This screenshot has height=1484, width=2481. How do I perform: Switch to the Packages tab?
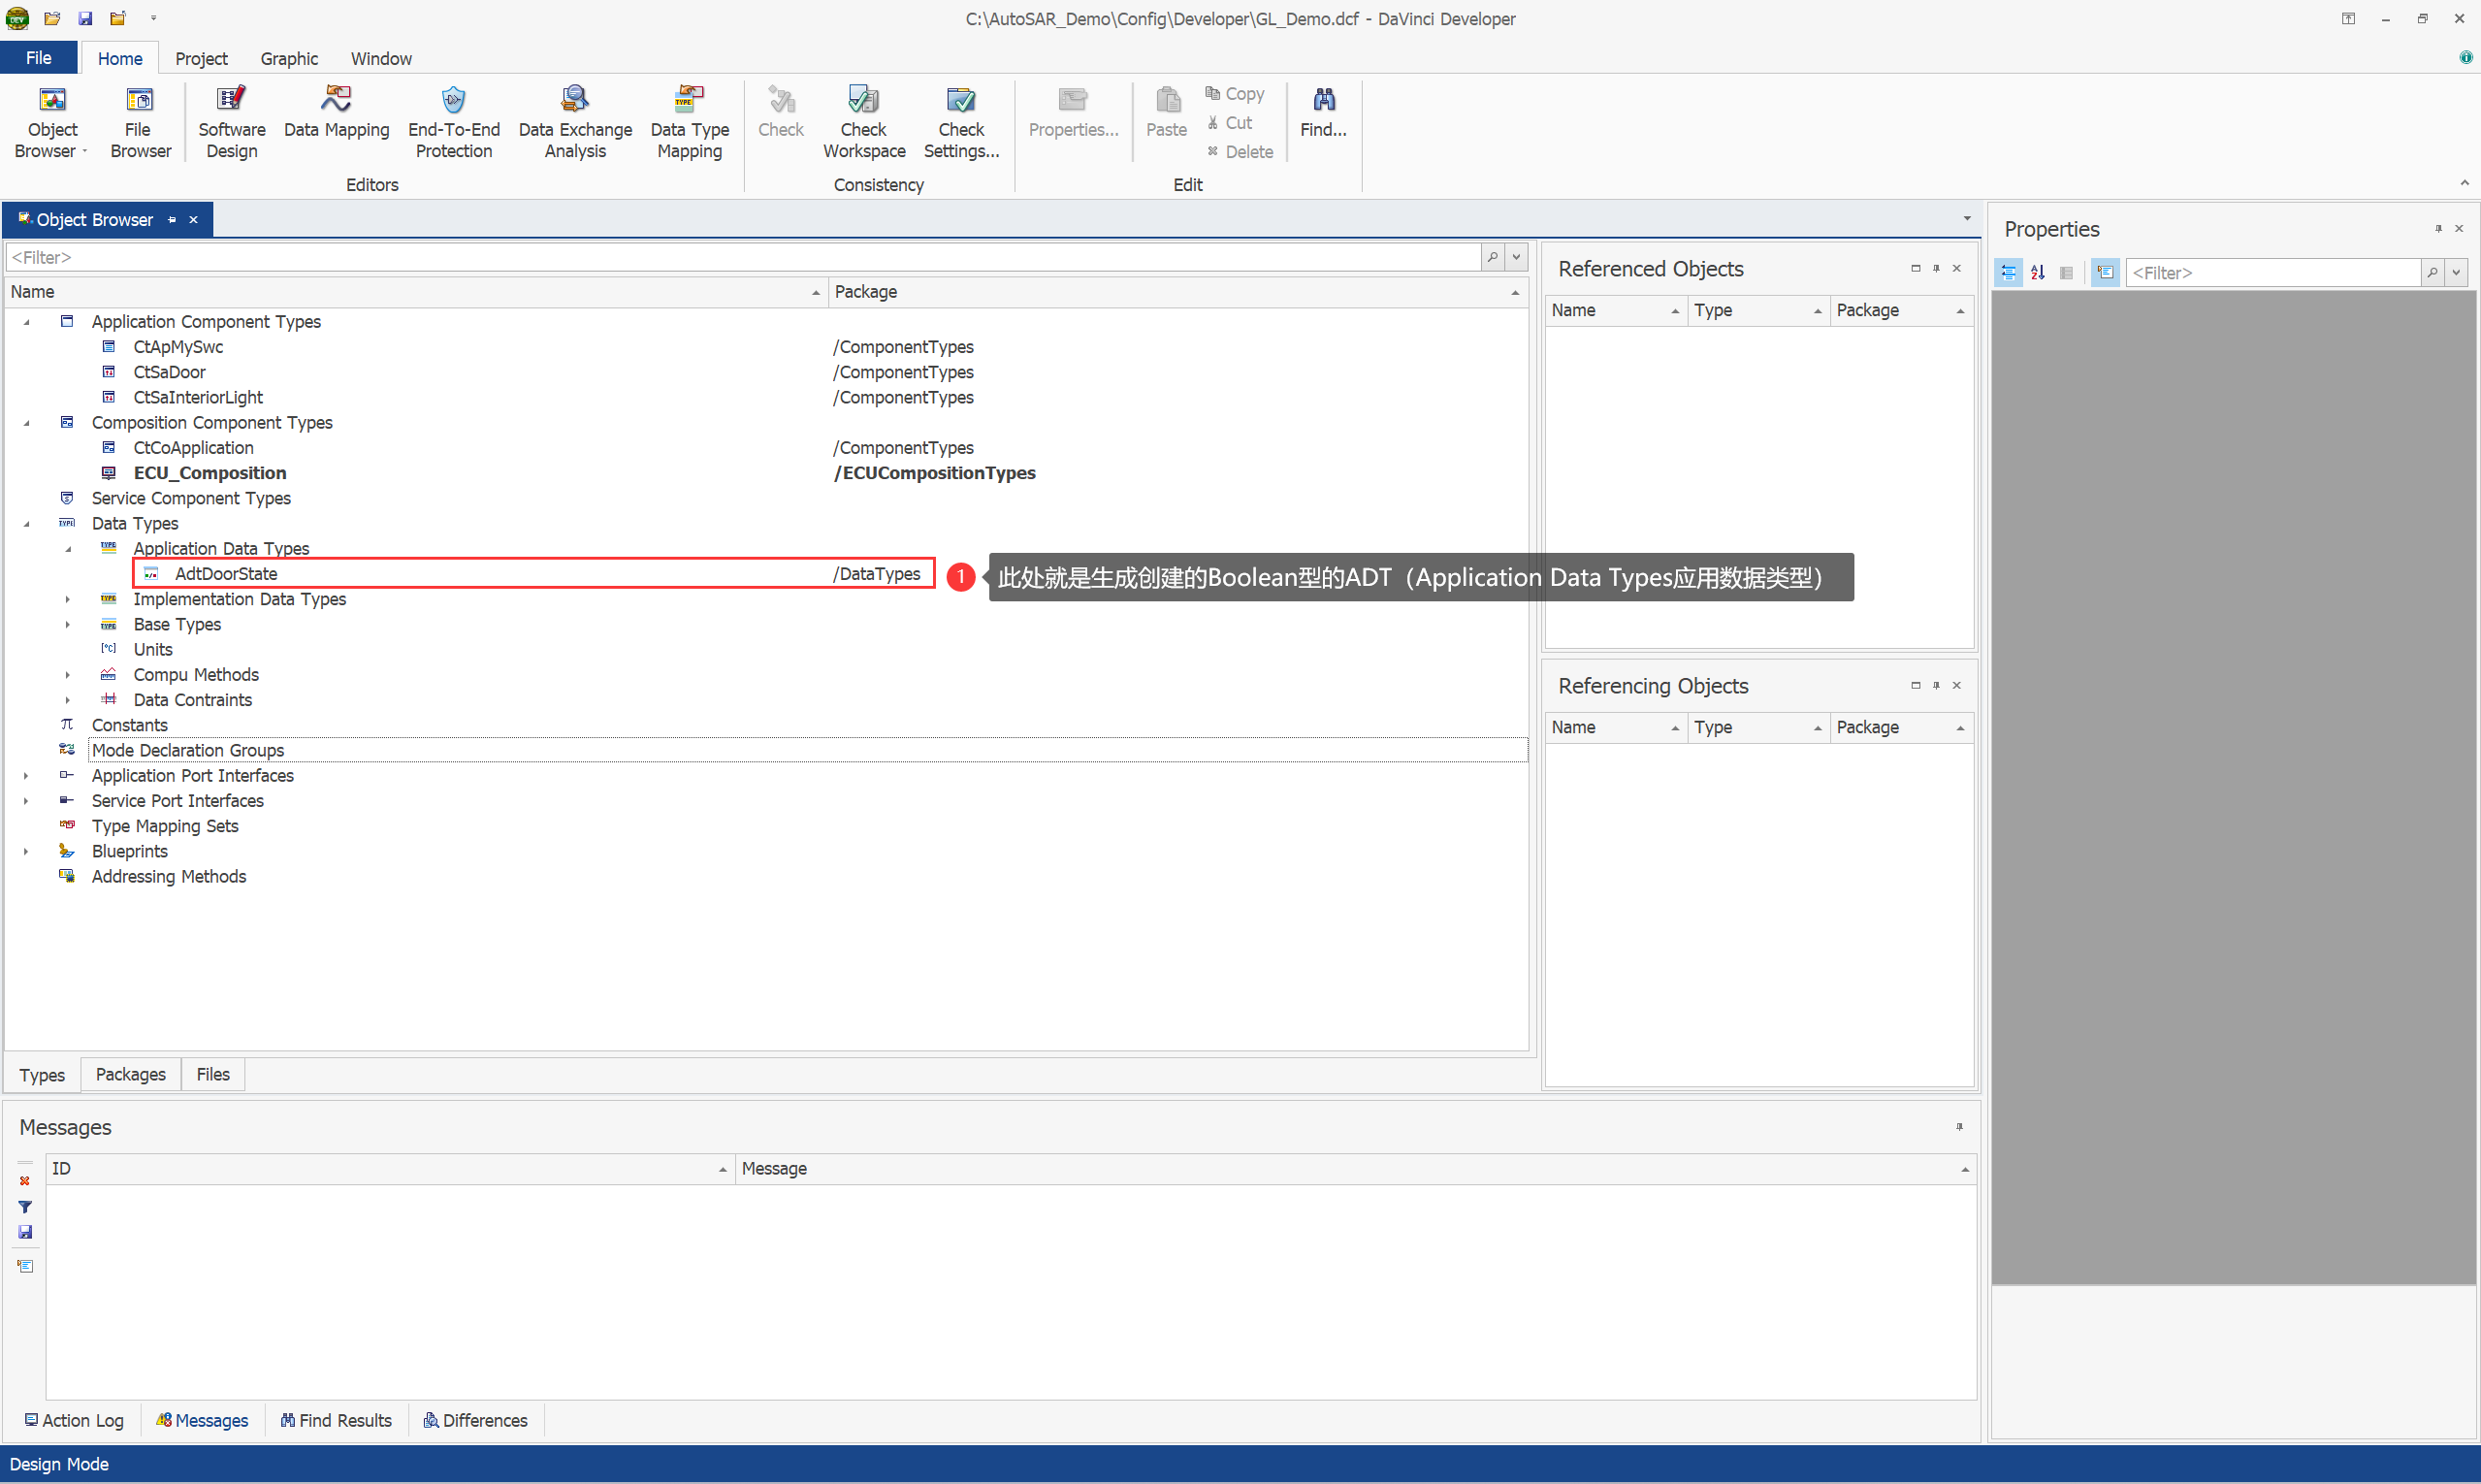point(130,1074)
